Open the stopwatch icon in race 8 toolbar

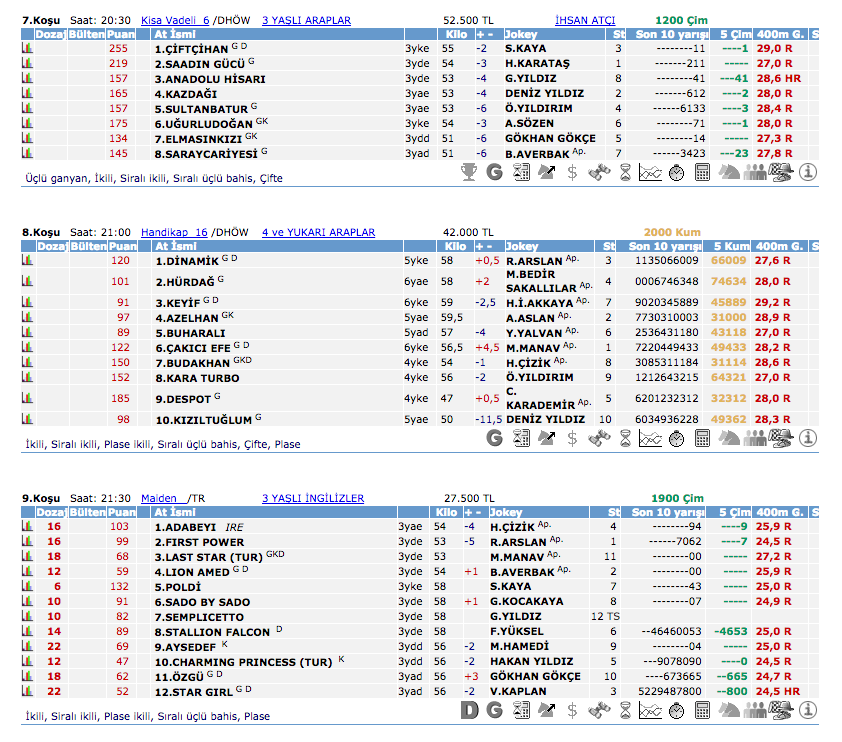[676, 438]
